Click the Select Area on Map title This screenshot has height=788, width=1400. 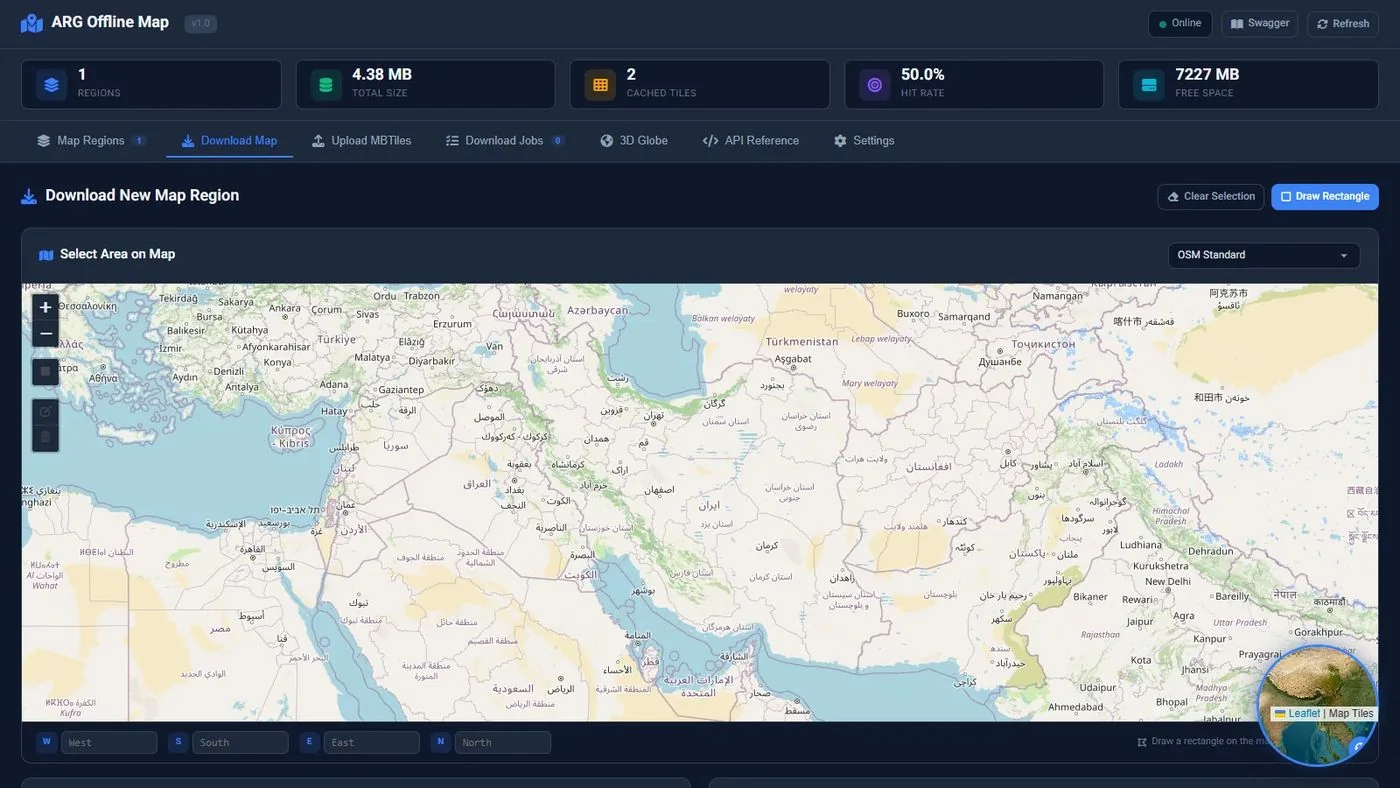(x=118, y=254)
